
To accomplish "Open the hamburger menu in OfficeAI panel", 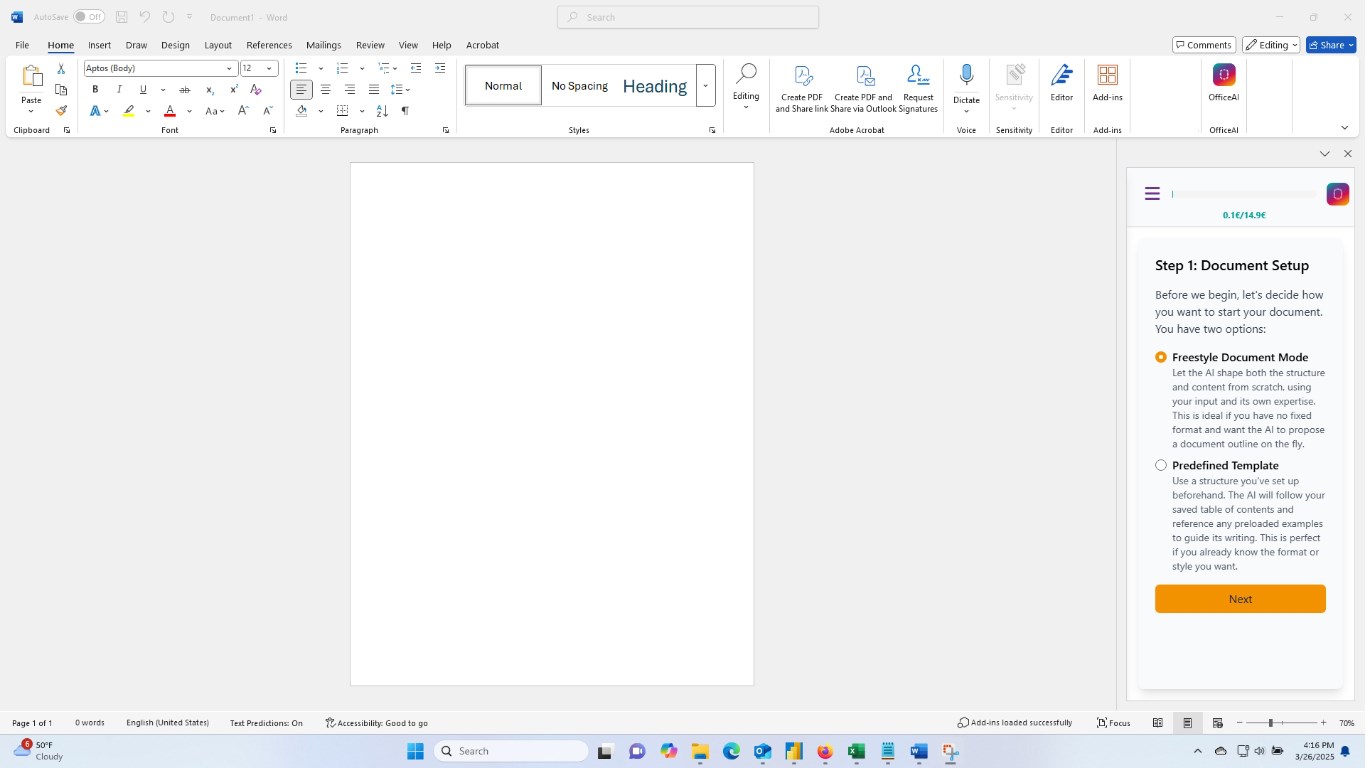I will coord(1152,194).
